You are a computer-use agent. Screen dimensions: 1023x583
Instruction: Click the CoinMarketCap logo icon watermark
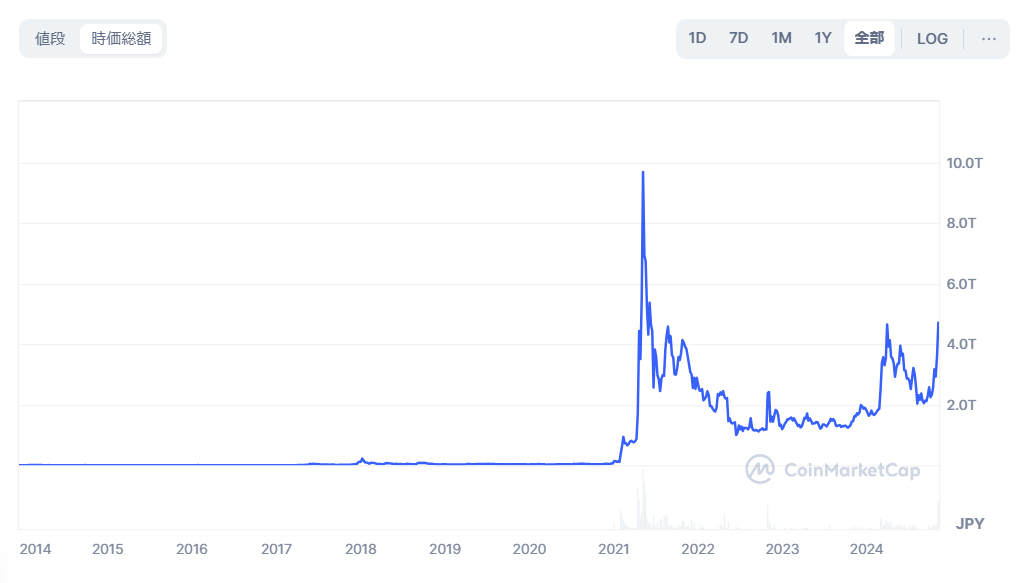coord(760,469)
